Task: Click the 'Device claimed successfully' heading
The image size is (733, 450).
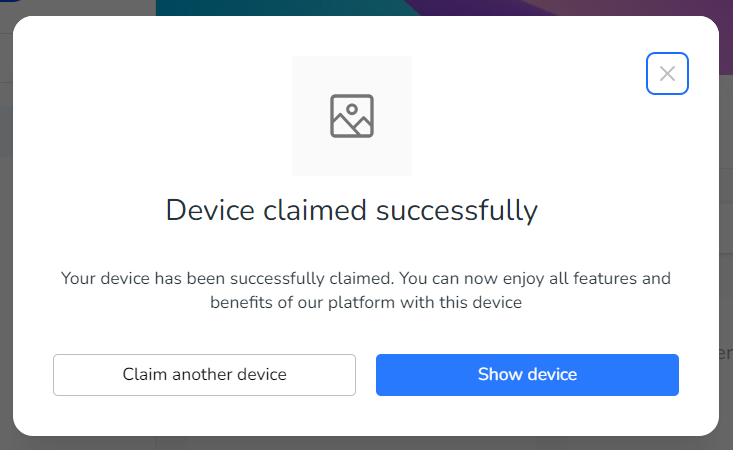Action: pos(352,210)
